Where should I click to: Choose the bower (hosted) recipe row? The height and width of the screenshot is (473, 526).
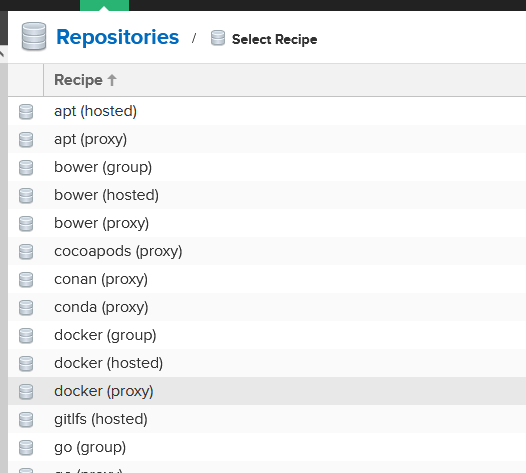[267, 195]
